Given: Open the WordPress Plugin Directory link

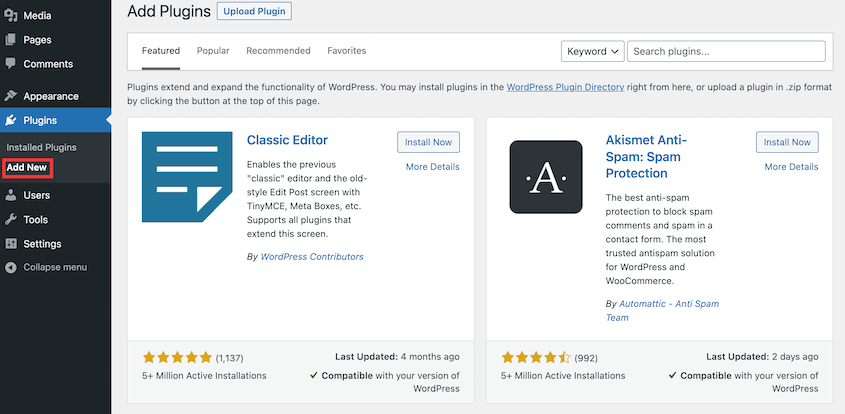Looking at the screenshot, I should (565, 87).
